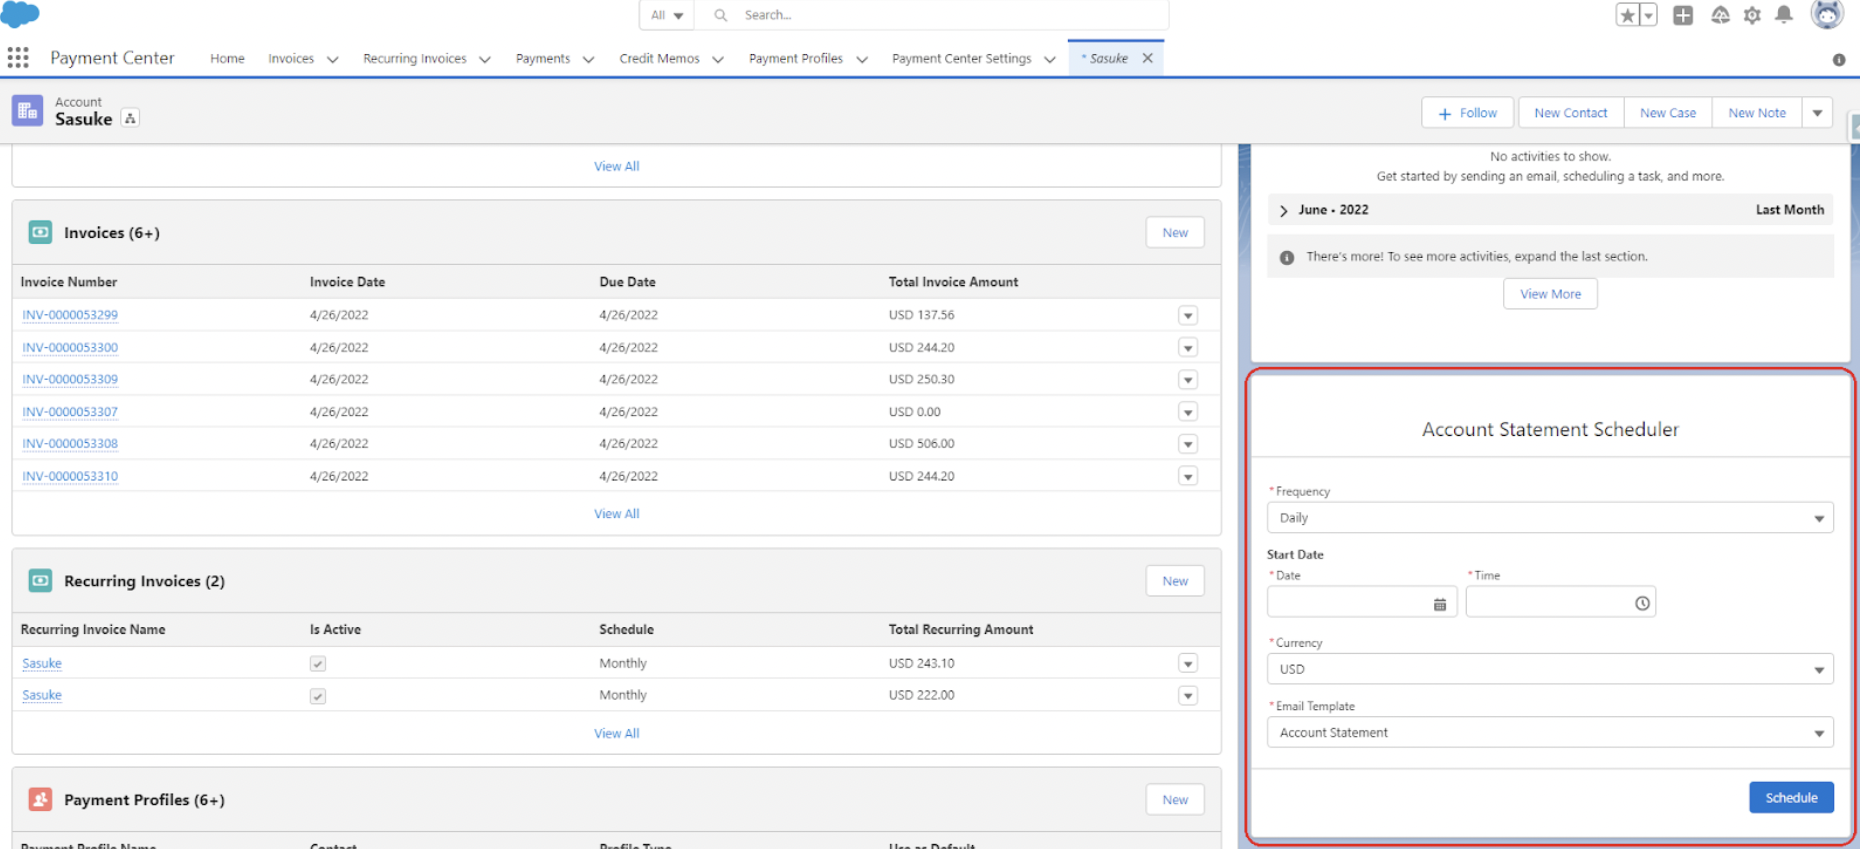The image size is (1862, 849).
Task: Open the user avatar profile menu
Action: click(1826, 15)
